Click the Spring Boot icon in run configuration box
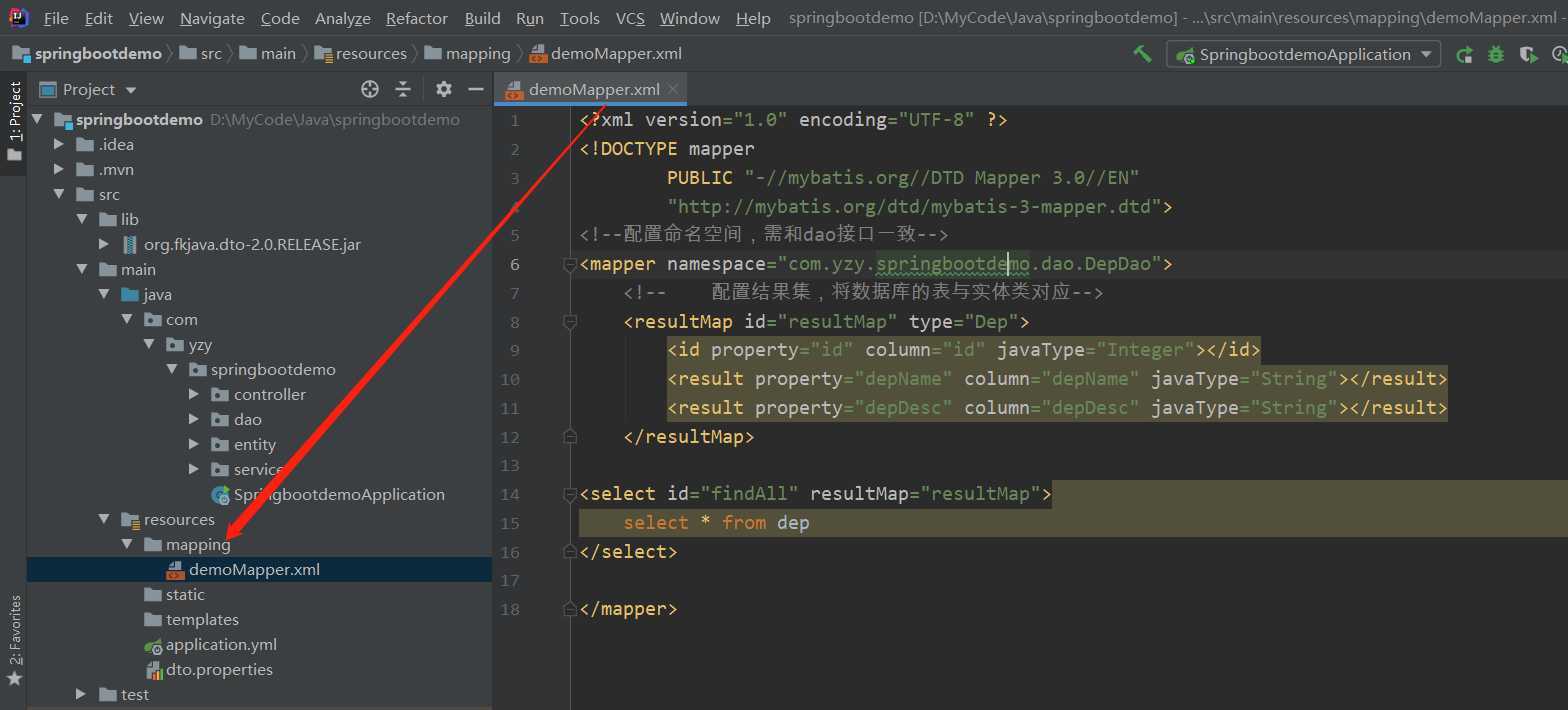 (x=1186, y=55)
